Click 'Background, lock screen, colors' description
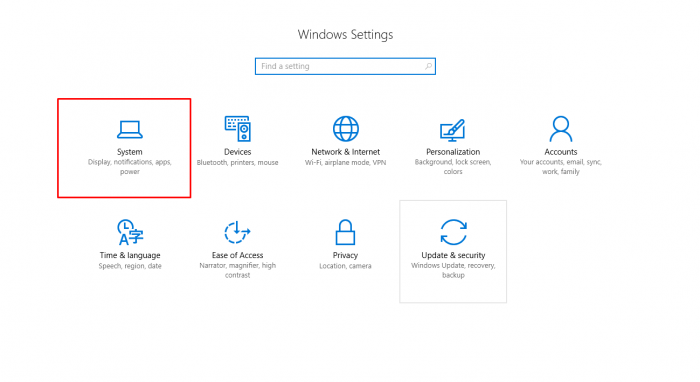The width and height of the screenshot is (700, 382). point(453,167)
